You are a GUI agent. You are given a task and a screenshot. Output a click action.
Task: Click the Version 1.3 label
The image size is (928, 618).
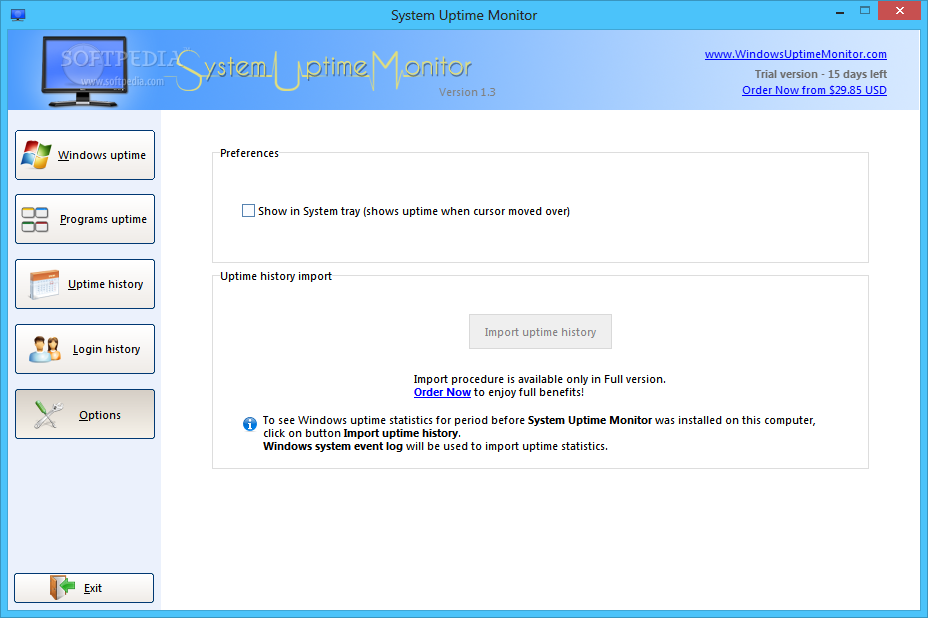point(467,92)
